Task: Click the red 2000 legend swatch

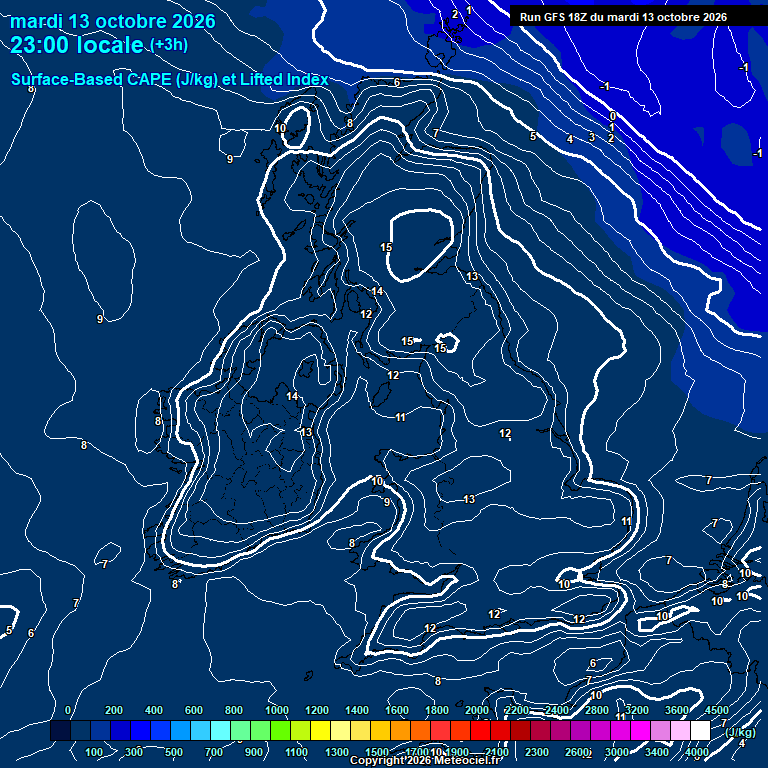Action: (480, 730)
